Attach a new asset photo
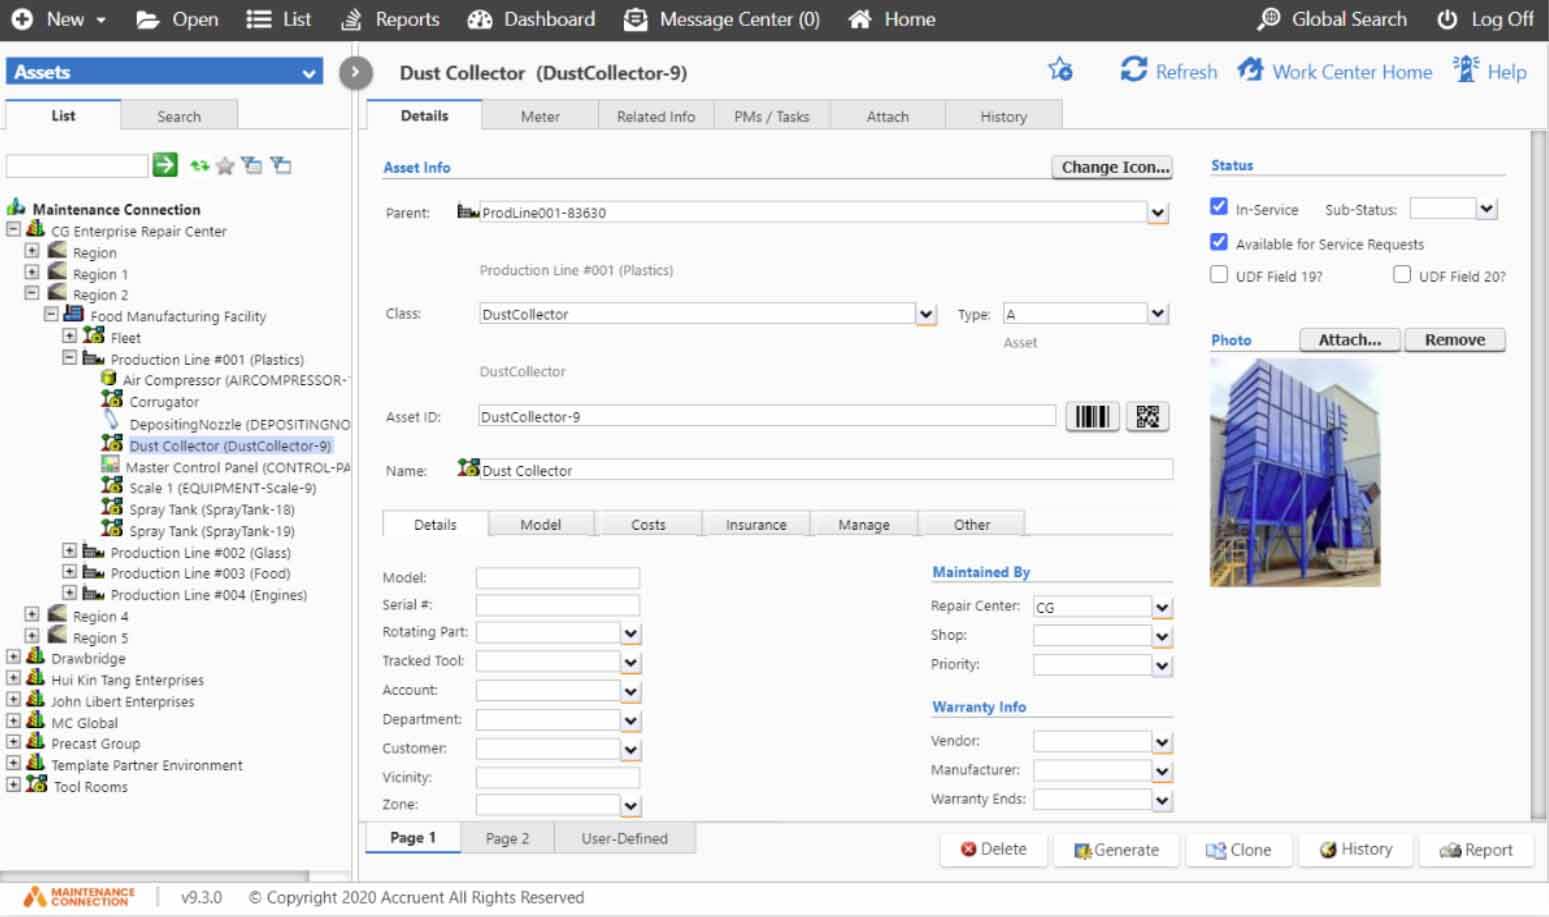Screen dimensions: 1549x917 pos(1348,339)
